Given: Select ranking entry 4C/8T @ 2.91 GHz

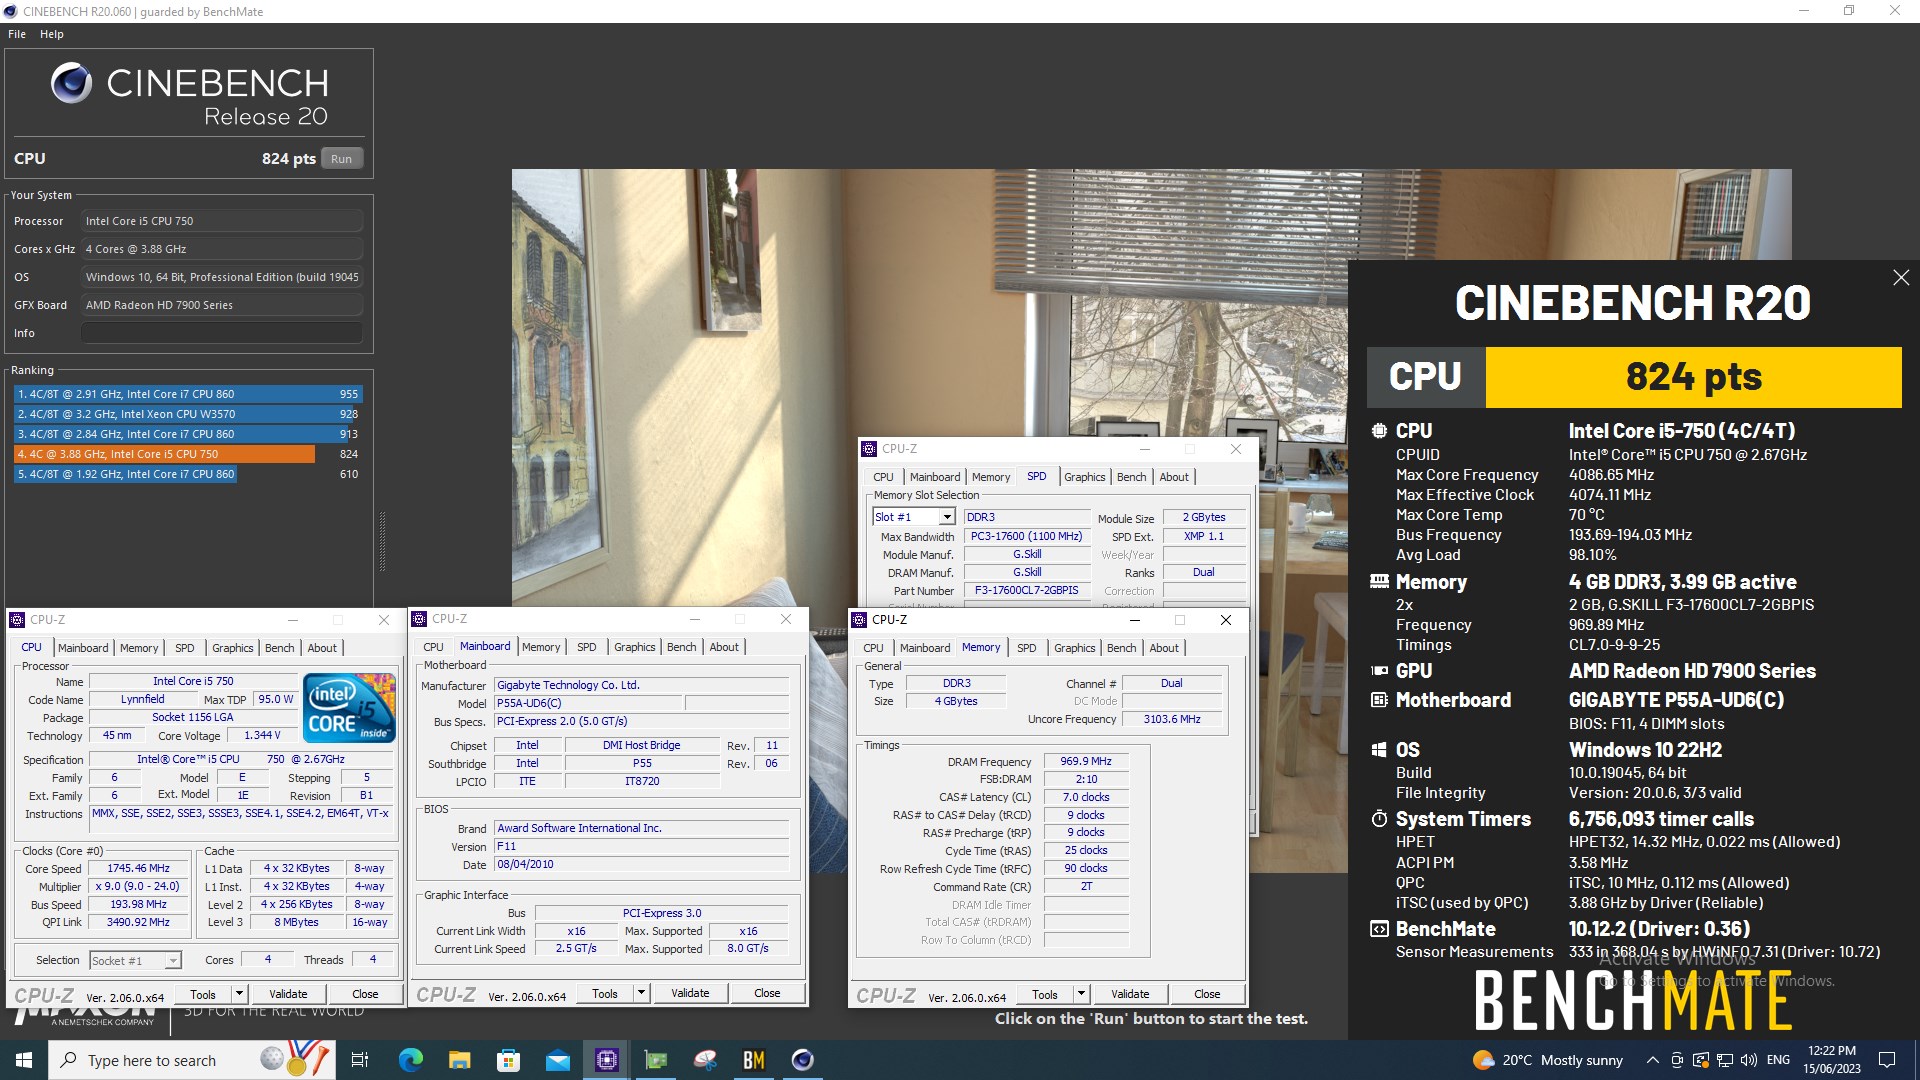Looking at the screenshot, I should (x=187, y=394).
